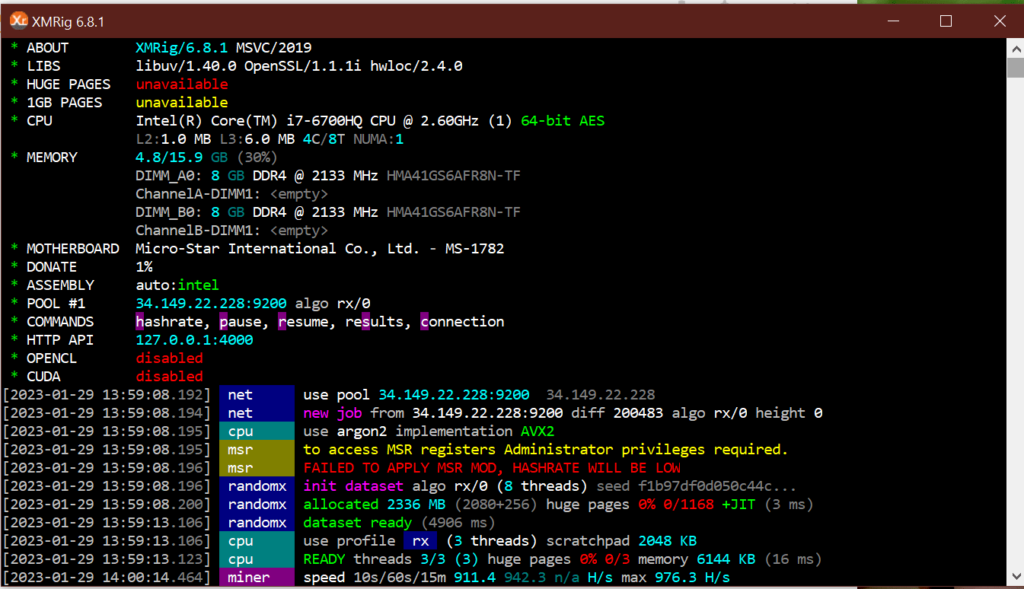This screenshot has height=589, width=1024.
Task: Click POOL #1 address '34.149.22.228:9200'
Action: (x=211, y=304)
